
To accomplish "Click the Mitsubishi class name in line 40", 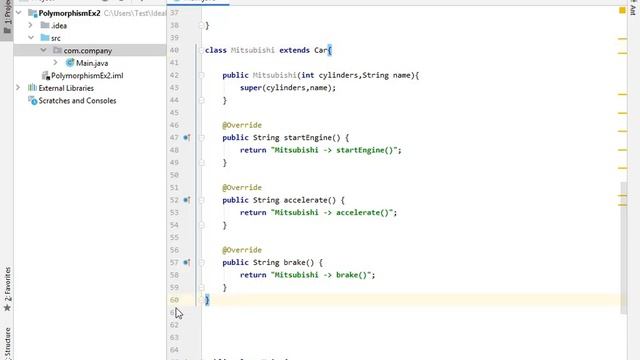I will [253, 50].
